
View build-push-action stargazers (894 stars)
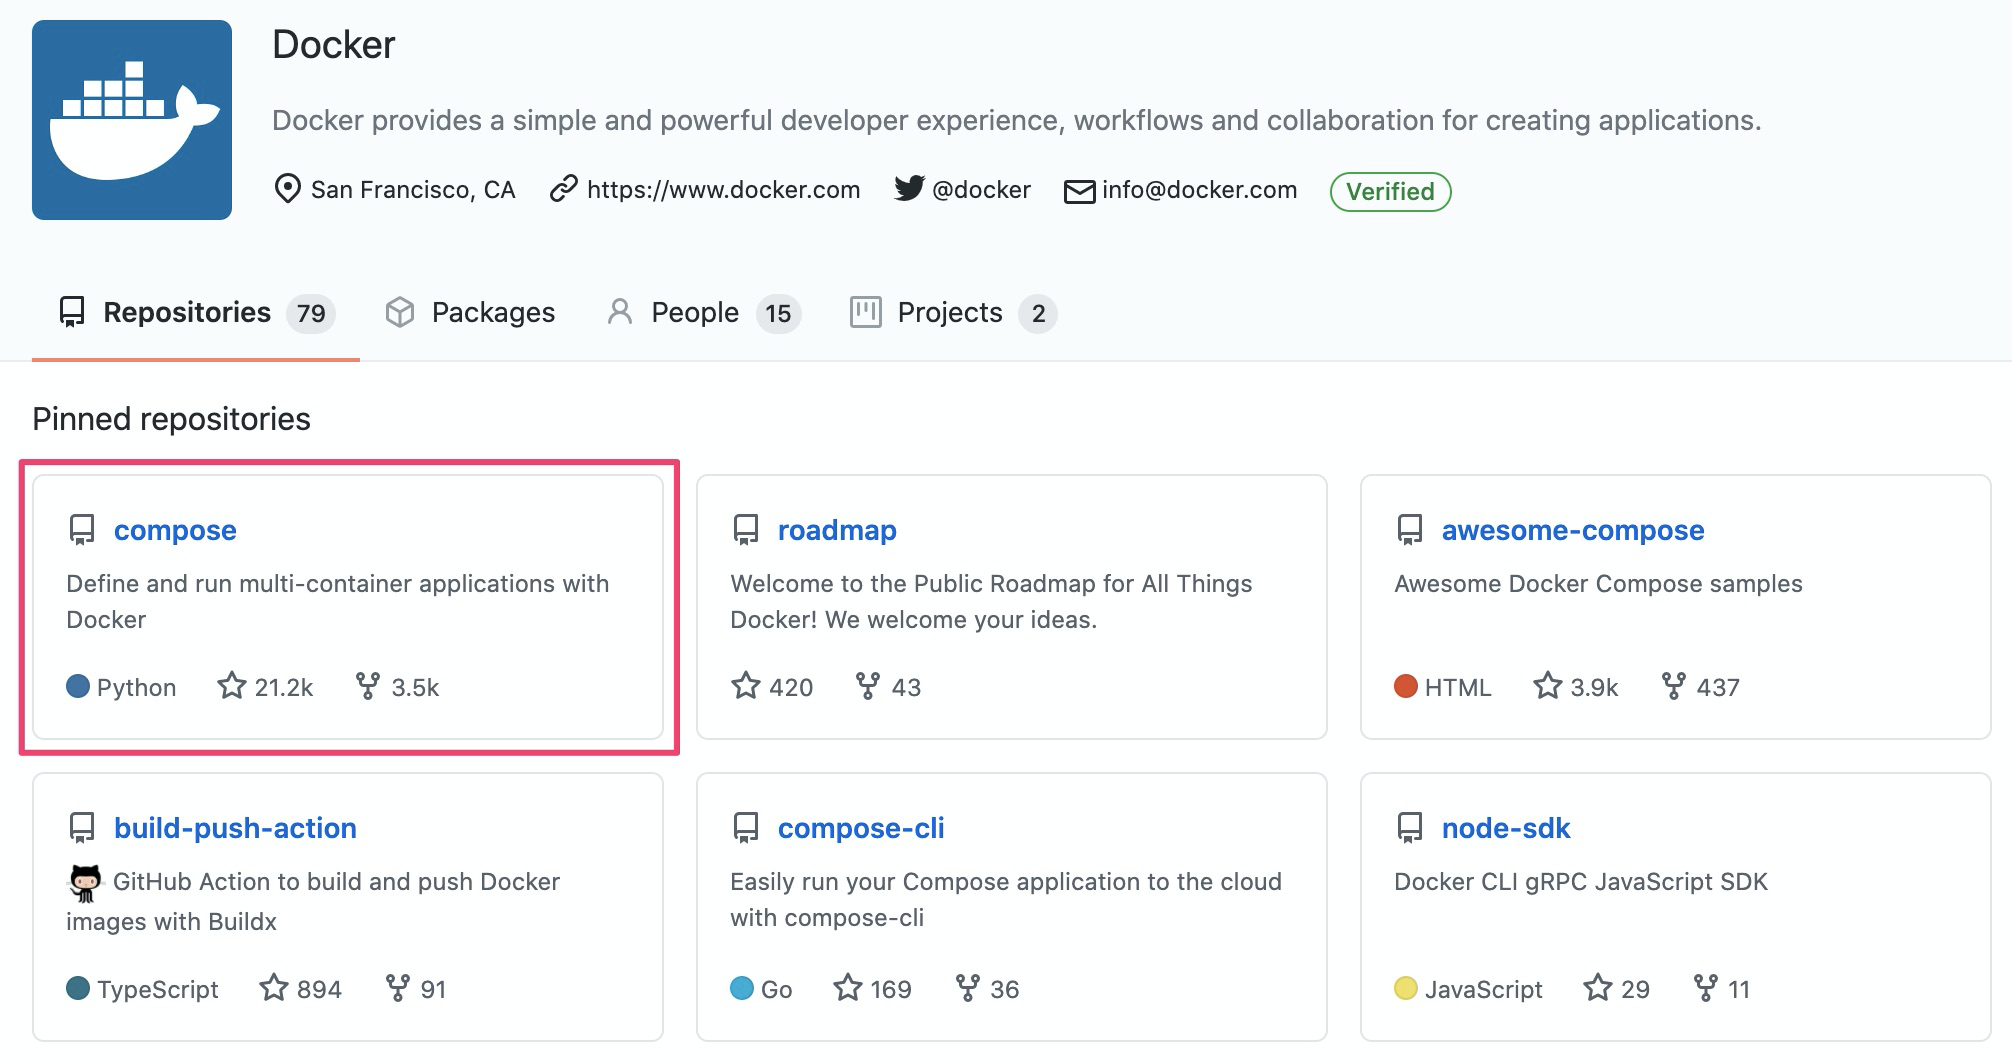[x=301, y=989]
